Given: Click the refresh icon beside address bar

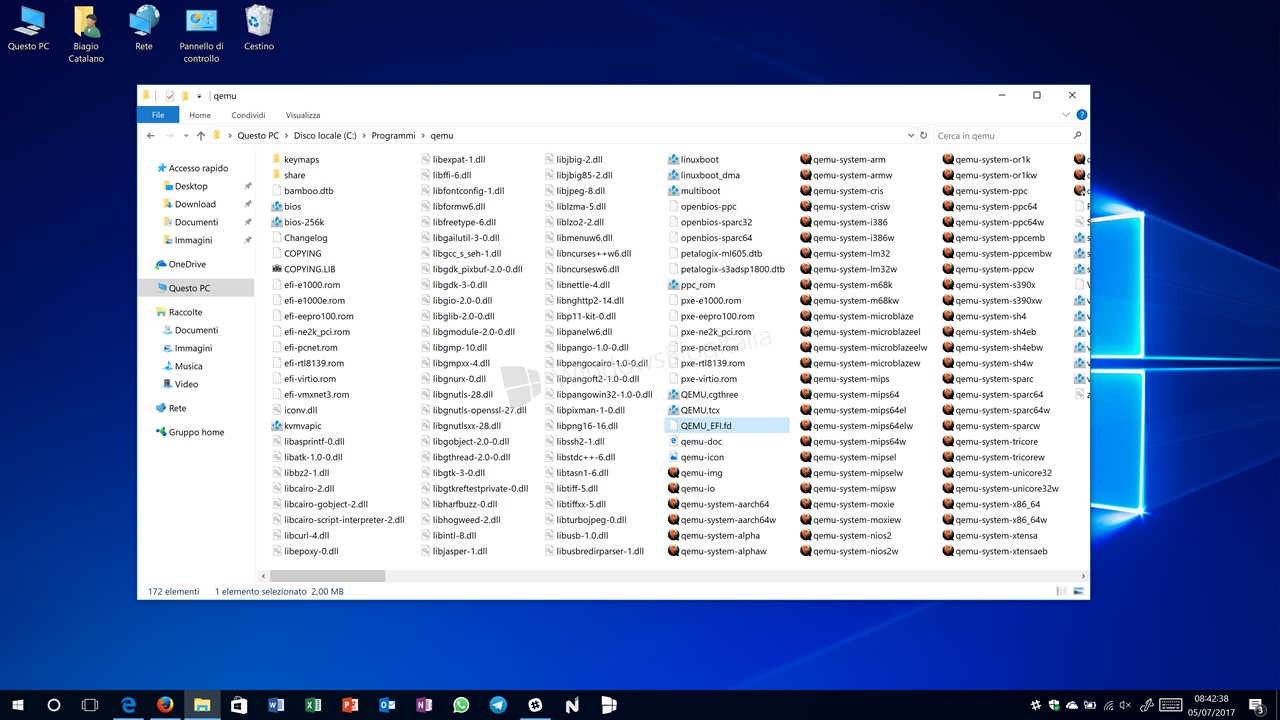Looking at the screenshot, I should (x=923, y=135).
